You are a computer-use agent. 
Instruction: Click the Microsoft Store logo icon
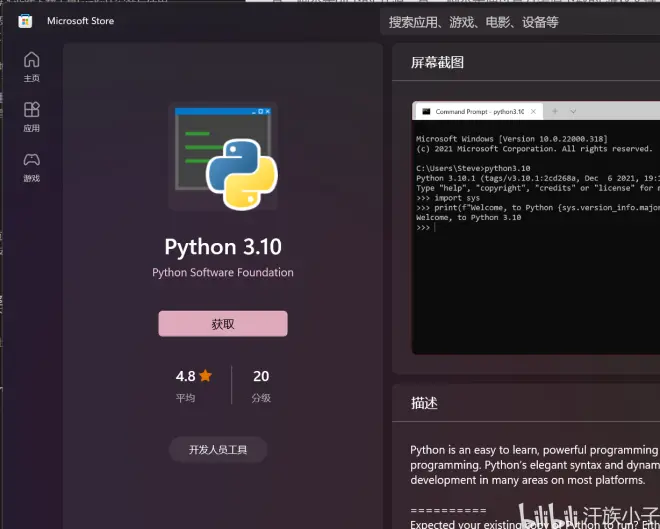coord(25,21)
